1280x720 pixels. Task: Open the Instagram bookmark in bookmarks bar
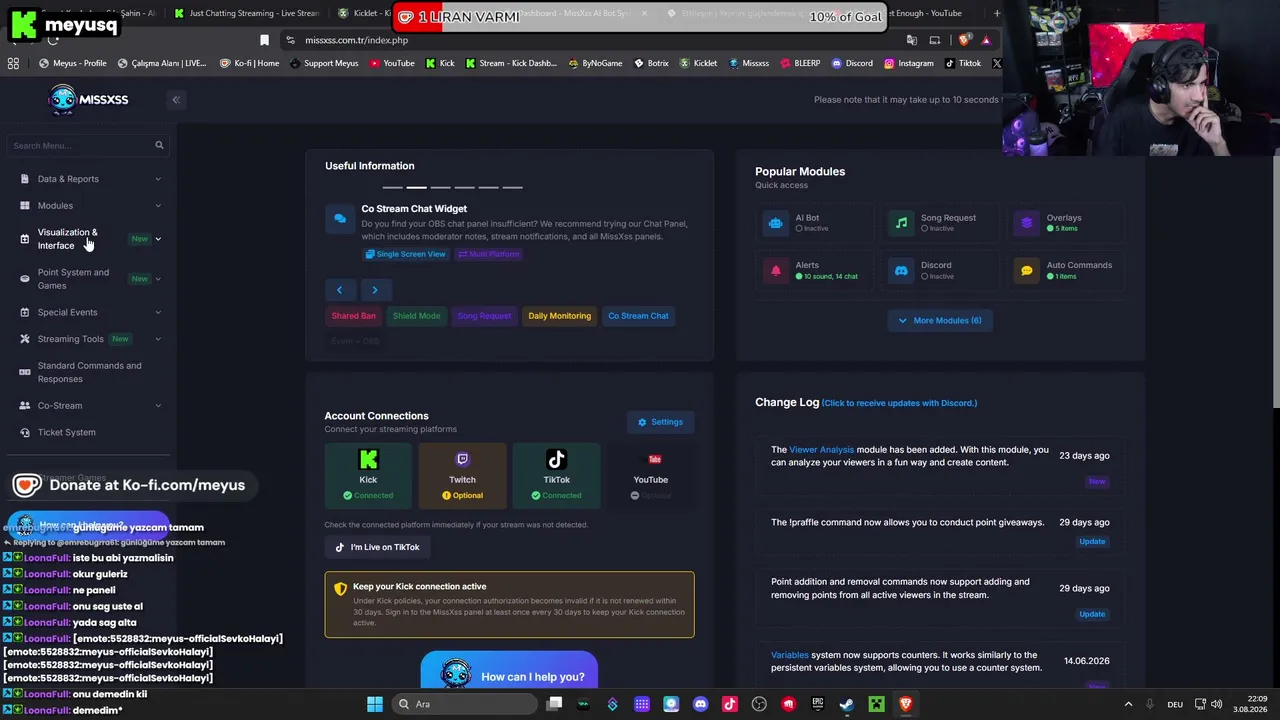point(908,63)
